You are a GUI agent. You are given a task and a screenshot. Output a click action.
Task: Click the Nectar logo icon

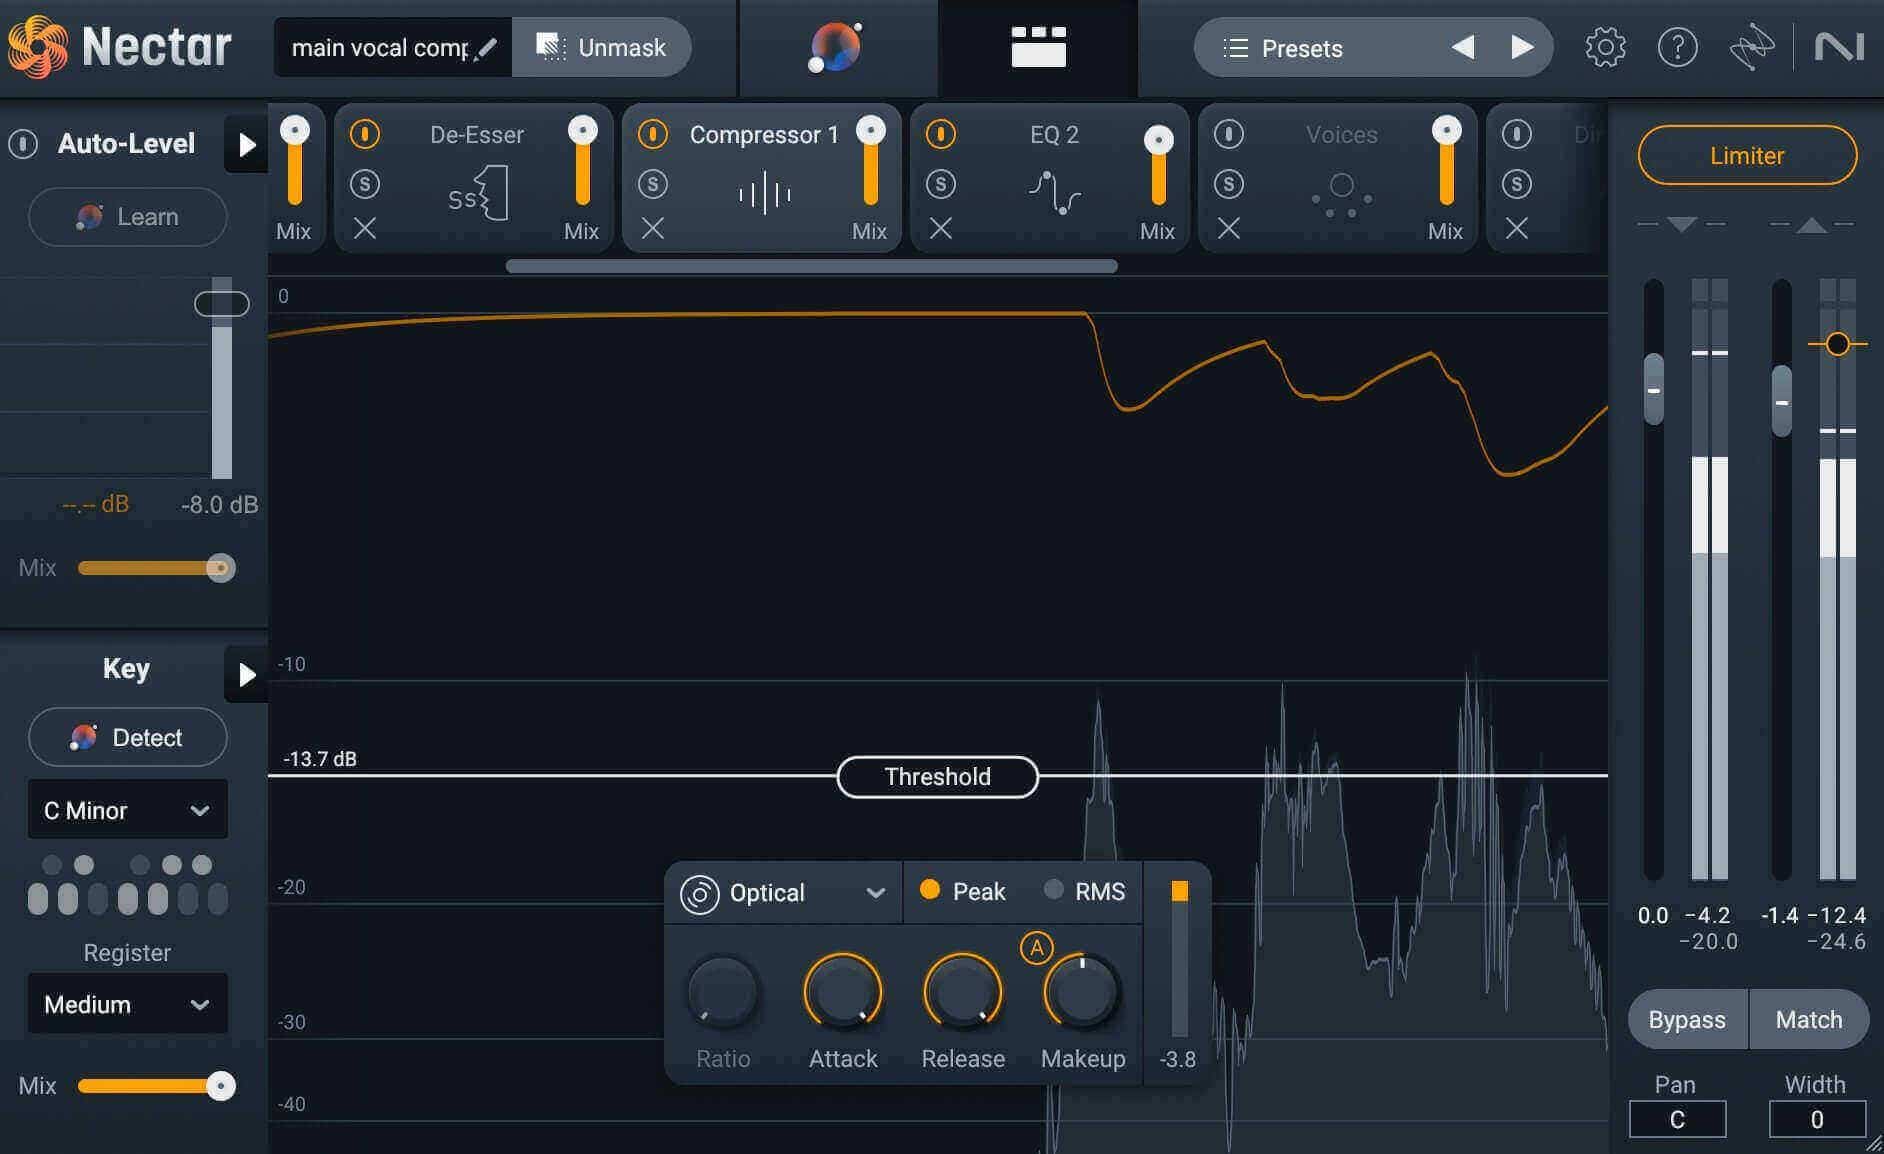(x=38, y=47)
